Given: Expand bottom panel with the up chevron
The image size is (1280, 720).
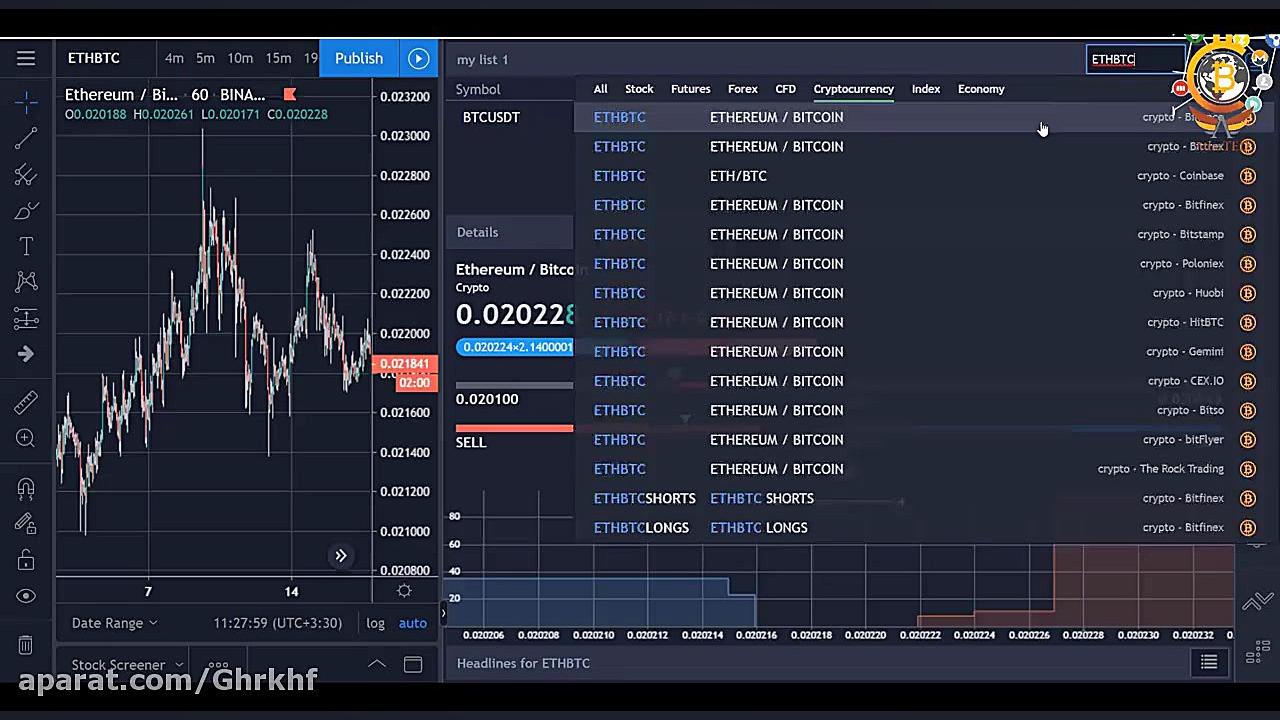Looking at the screenshot, I should [377, 665].
